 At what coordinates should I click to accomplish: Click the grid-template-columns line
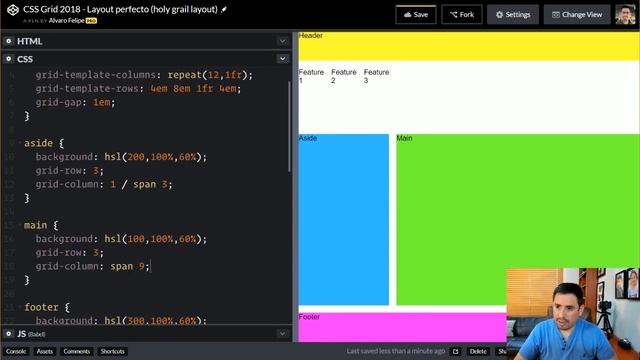coord(144,75)
